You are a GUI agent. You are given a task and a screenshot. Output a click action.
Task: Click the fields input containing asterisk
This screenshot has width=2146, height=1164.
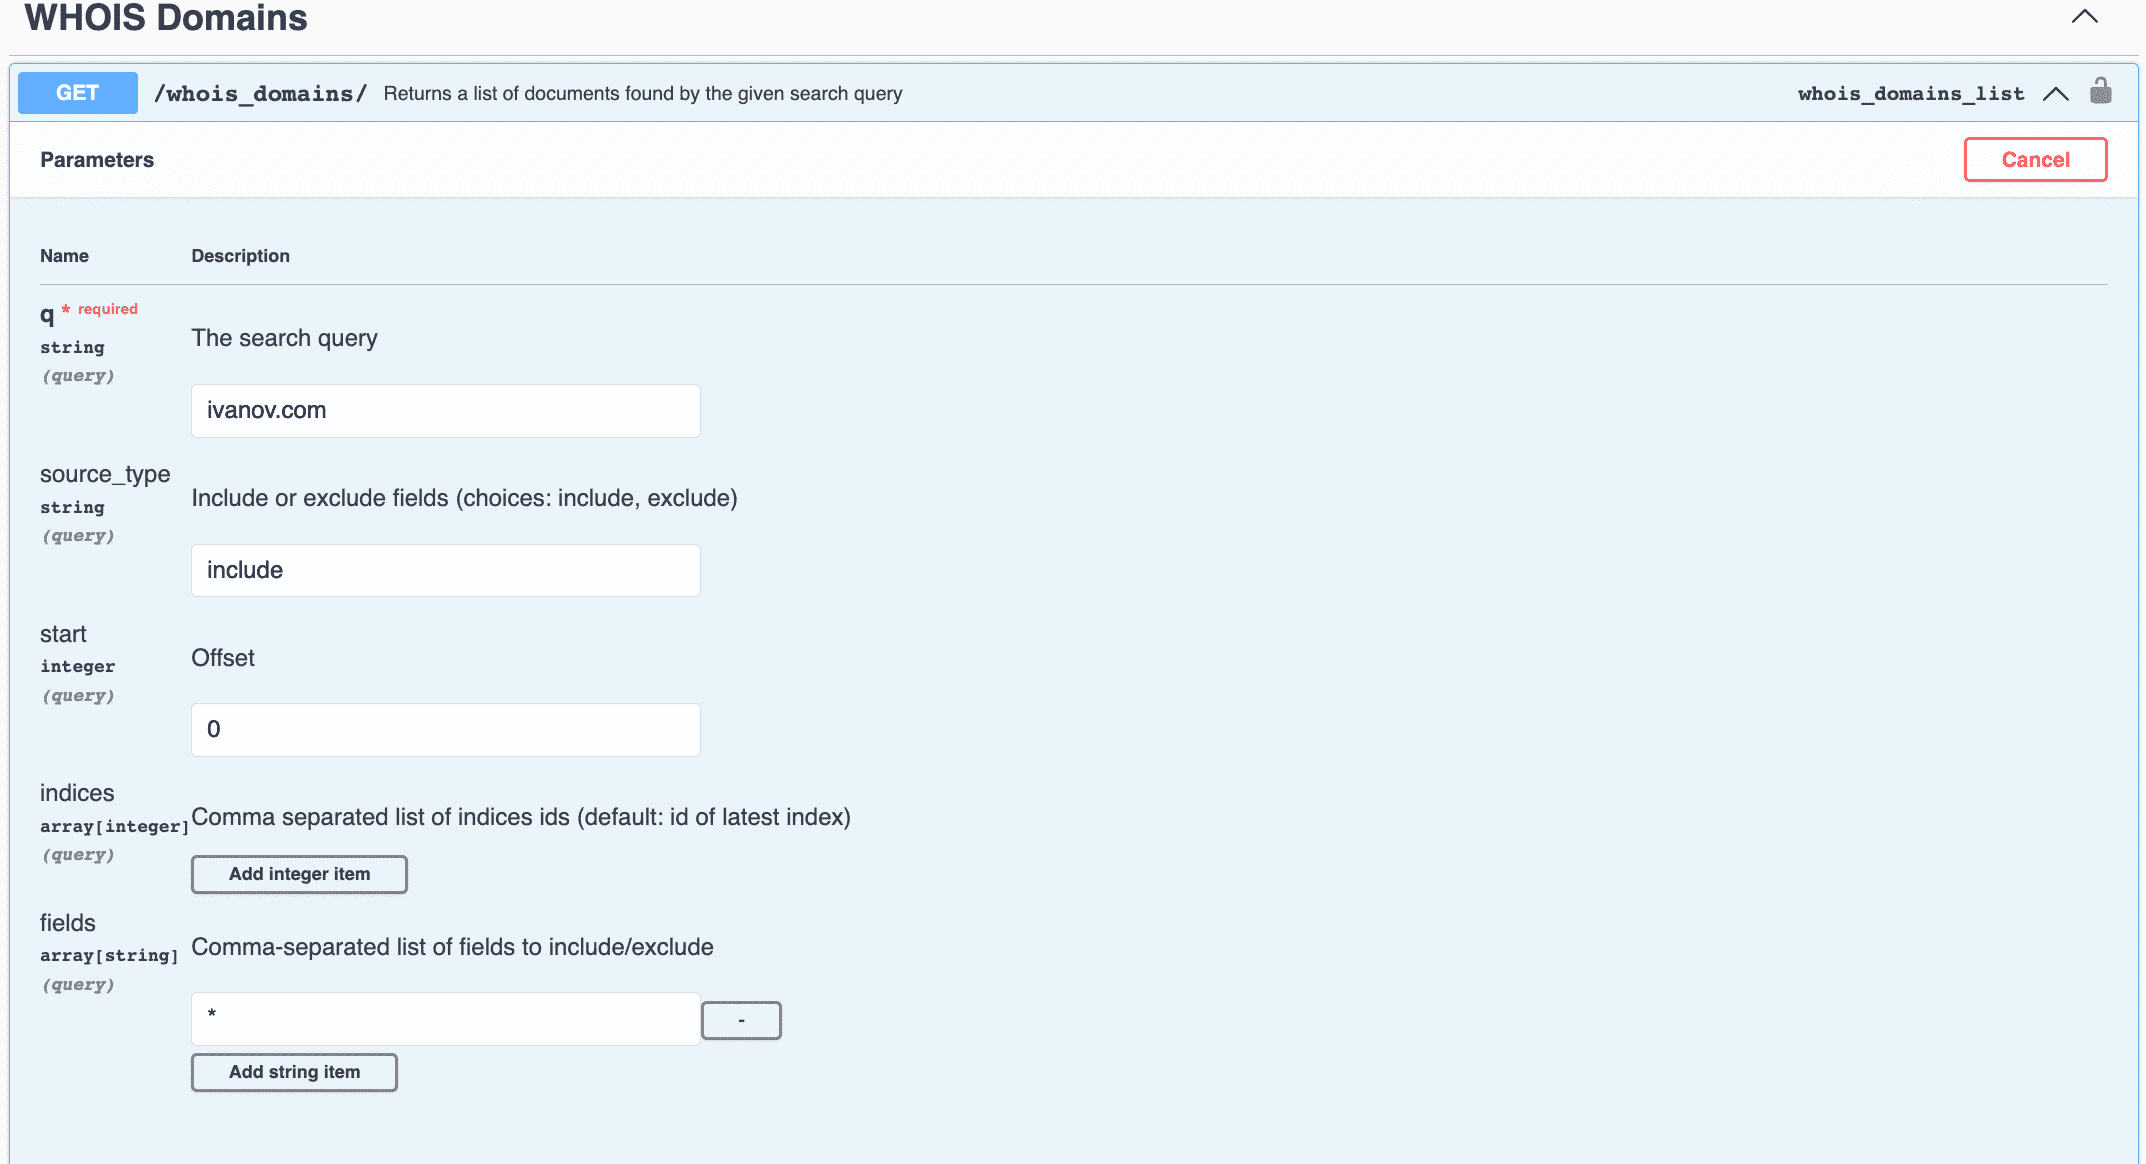coord(445,1019)
